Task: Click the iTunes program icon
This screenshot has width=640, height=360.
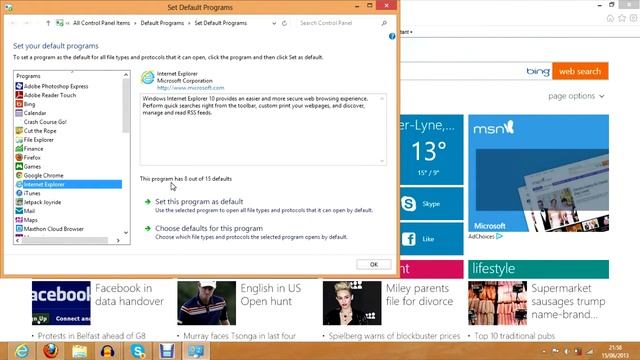Action: (19, 193)
